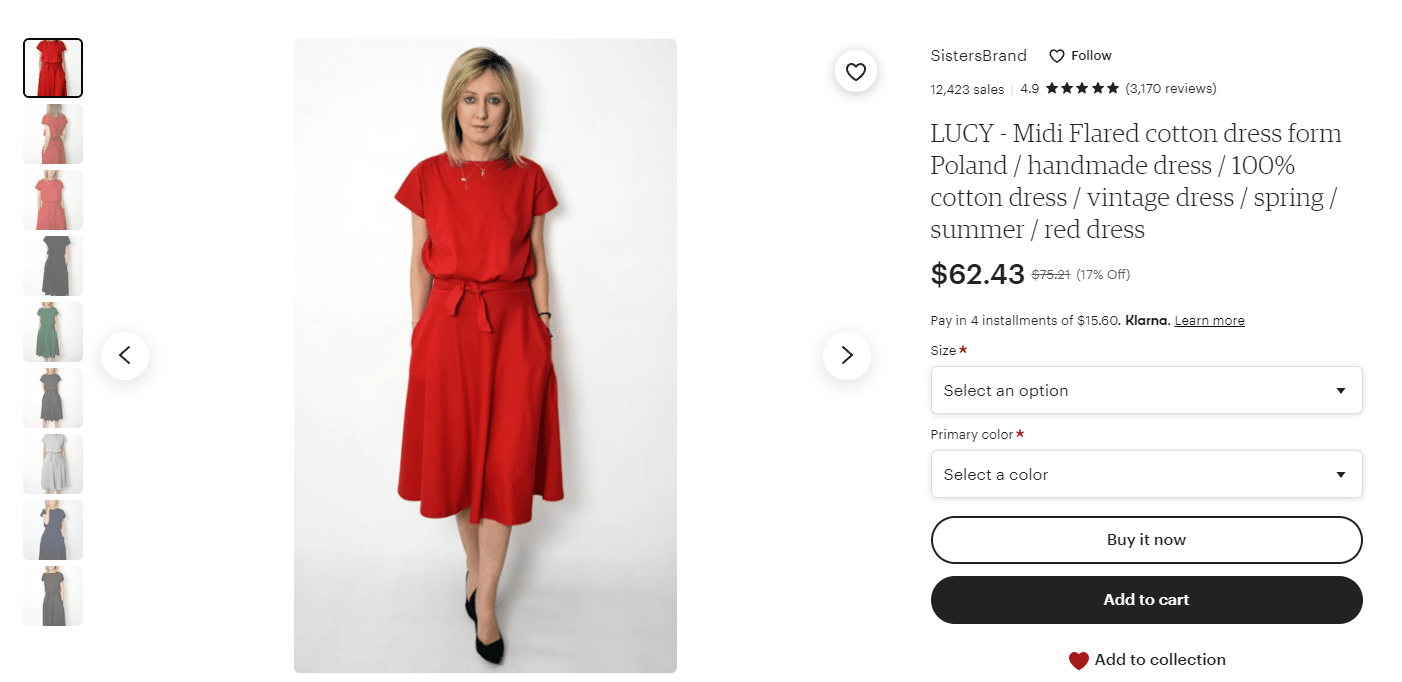Select the first red dress thumbnail
This screenshot has height=682, width=1402.
click(53, 68)
